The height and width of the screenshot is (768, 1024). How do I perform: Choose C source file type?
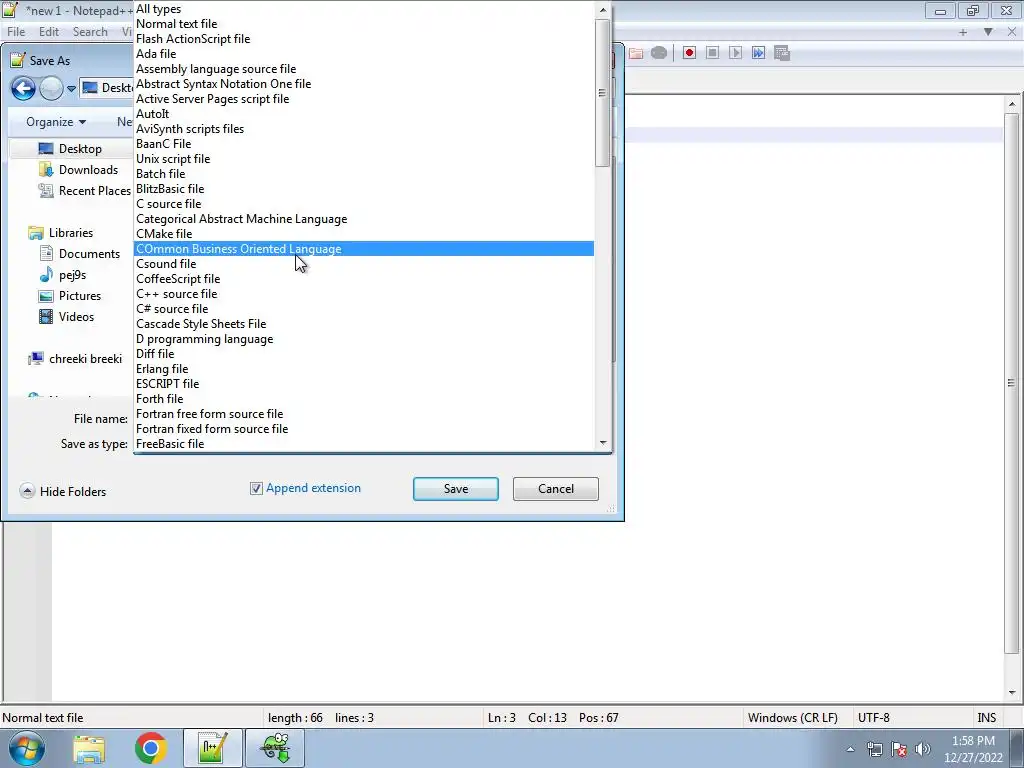pyautogui.click(x=364, y=204)
